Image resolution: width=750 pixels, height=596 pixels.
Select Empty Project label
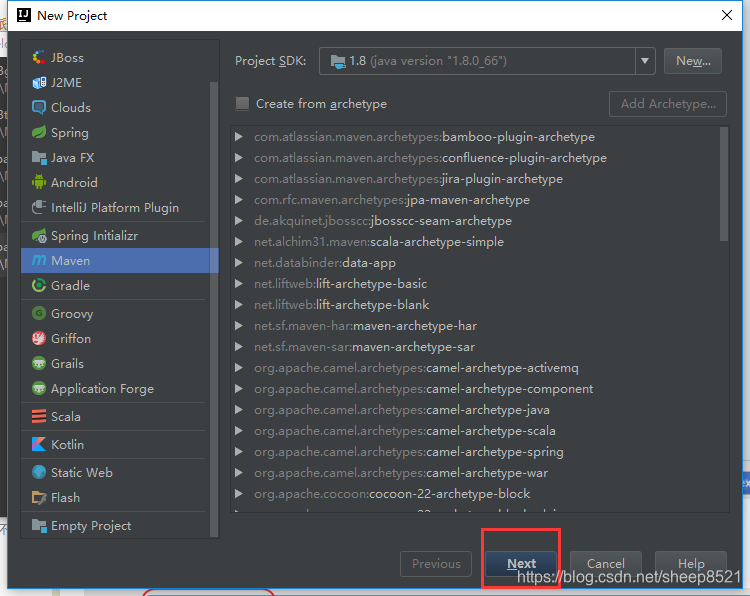coord(91,526)
